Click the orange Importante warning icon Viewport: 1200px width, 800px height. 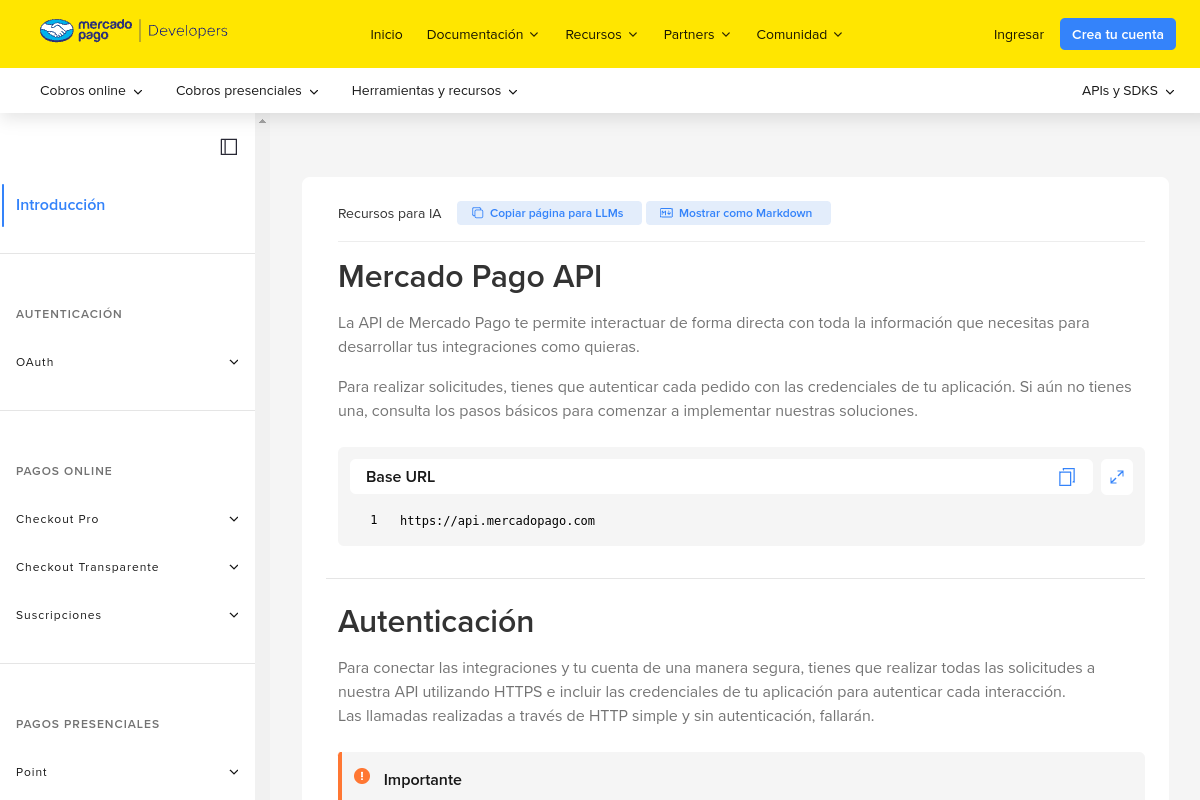click(x=363, y=777)
